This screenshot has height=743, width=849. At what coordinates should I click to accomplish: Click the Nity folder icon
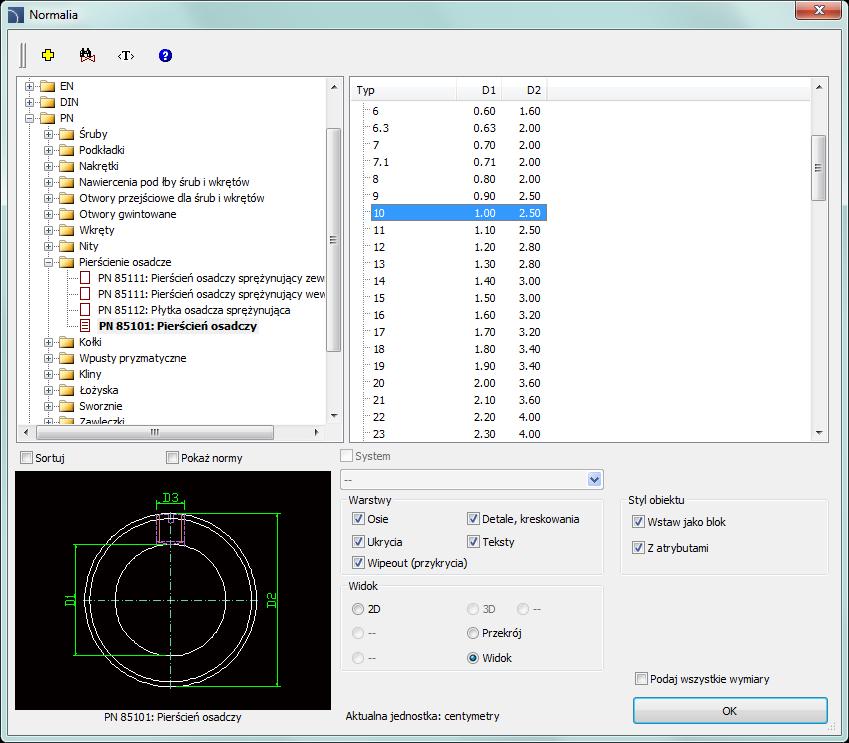pos(67,246)
